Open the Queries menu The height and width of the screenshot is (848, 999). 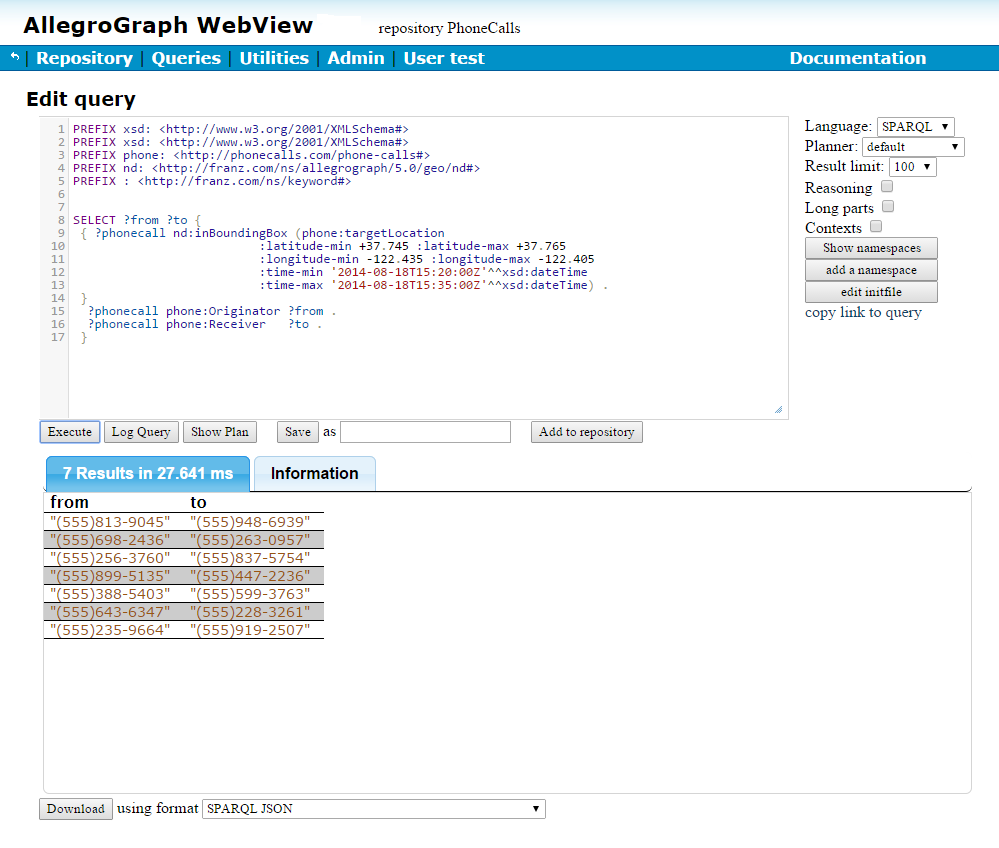pos(186,58)
